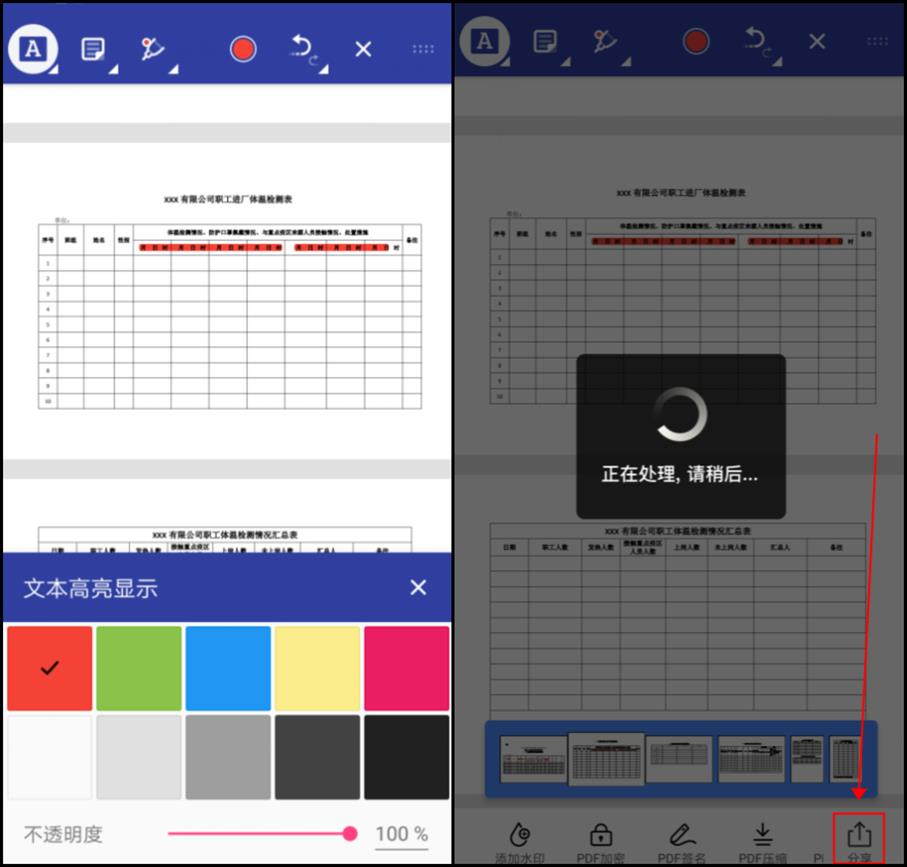Tap the dotted grip handle, right toolbar
The width and height of the screenshot is (907, 867).
click(877, 41)
